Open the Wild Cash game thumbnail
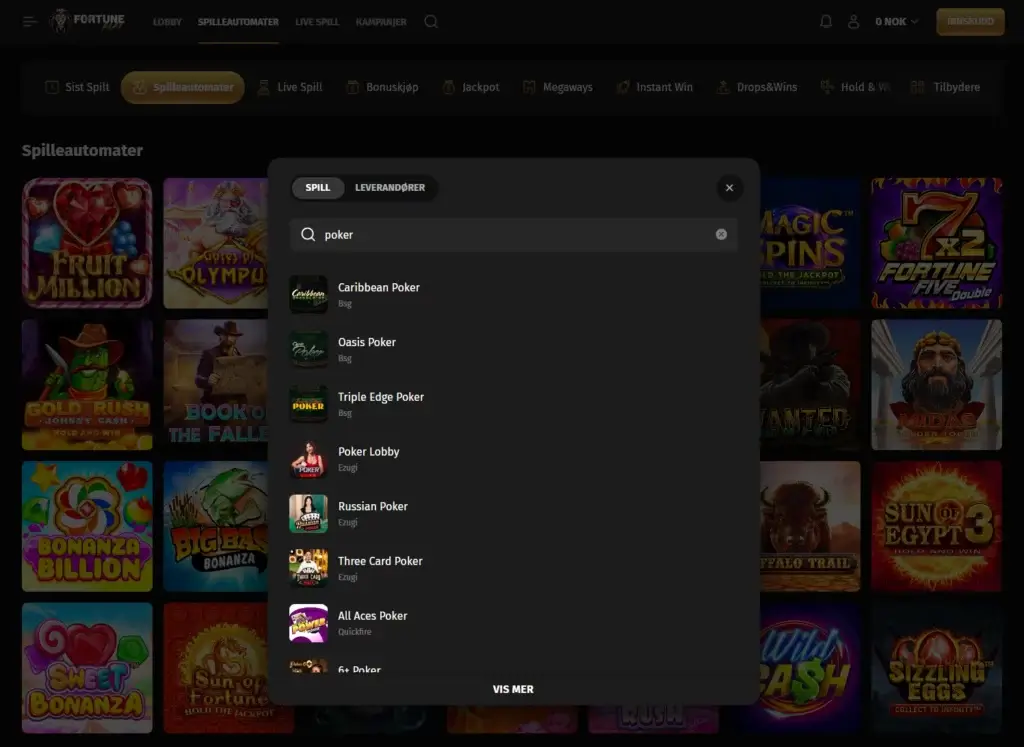1024x747 pixels. (x=810, y=667)
